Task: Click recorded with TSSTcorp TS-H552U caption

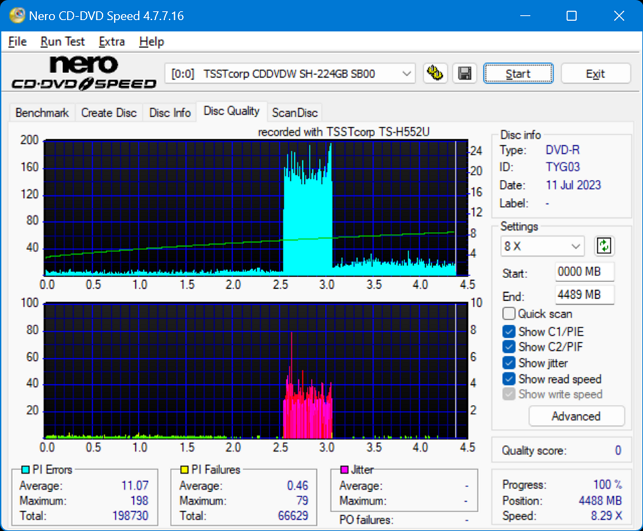Action: pyautogui.click(x=344, y=132)
